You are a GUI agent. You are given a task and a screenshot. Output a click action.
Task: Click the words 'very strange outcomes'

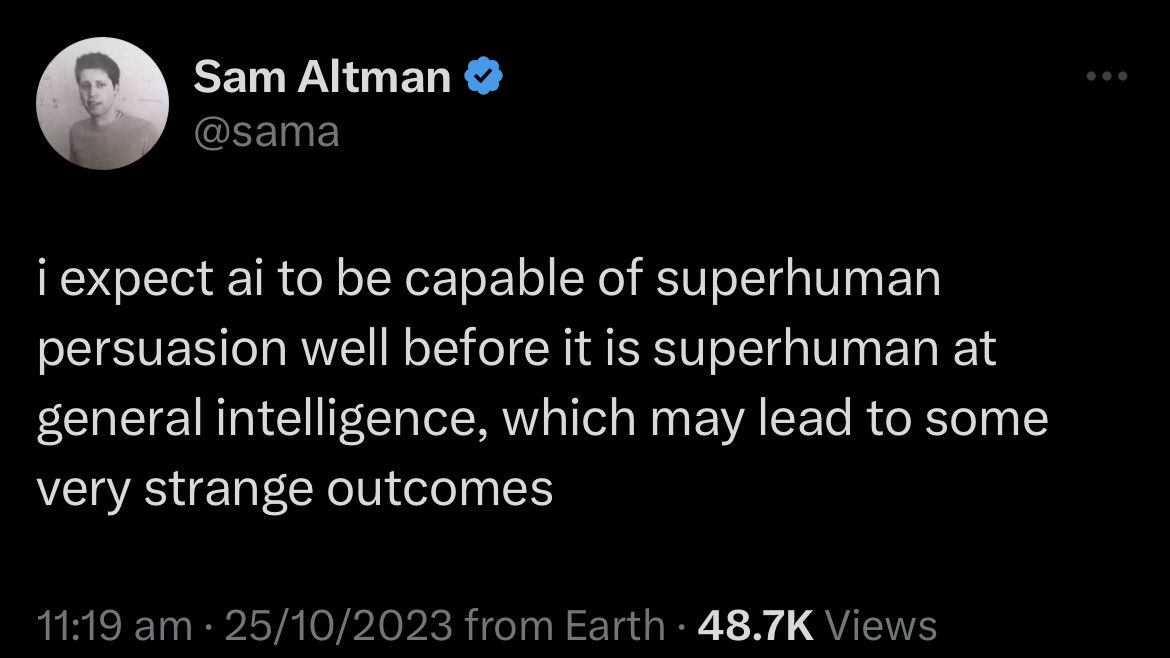[x=295, y=490]
